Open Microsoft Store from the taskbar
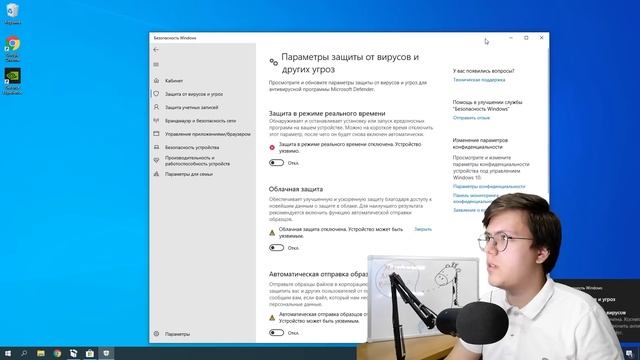640x360 pixels. coord(90,353)
